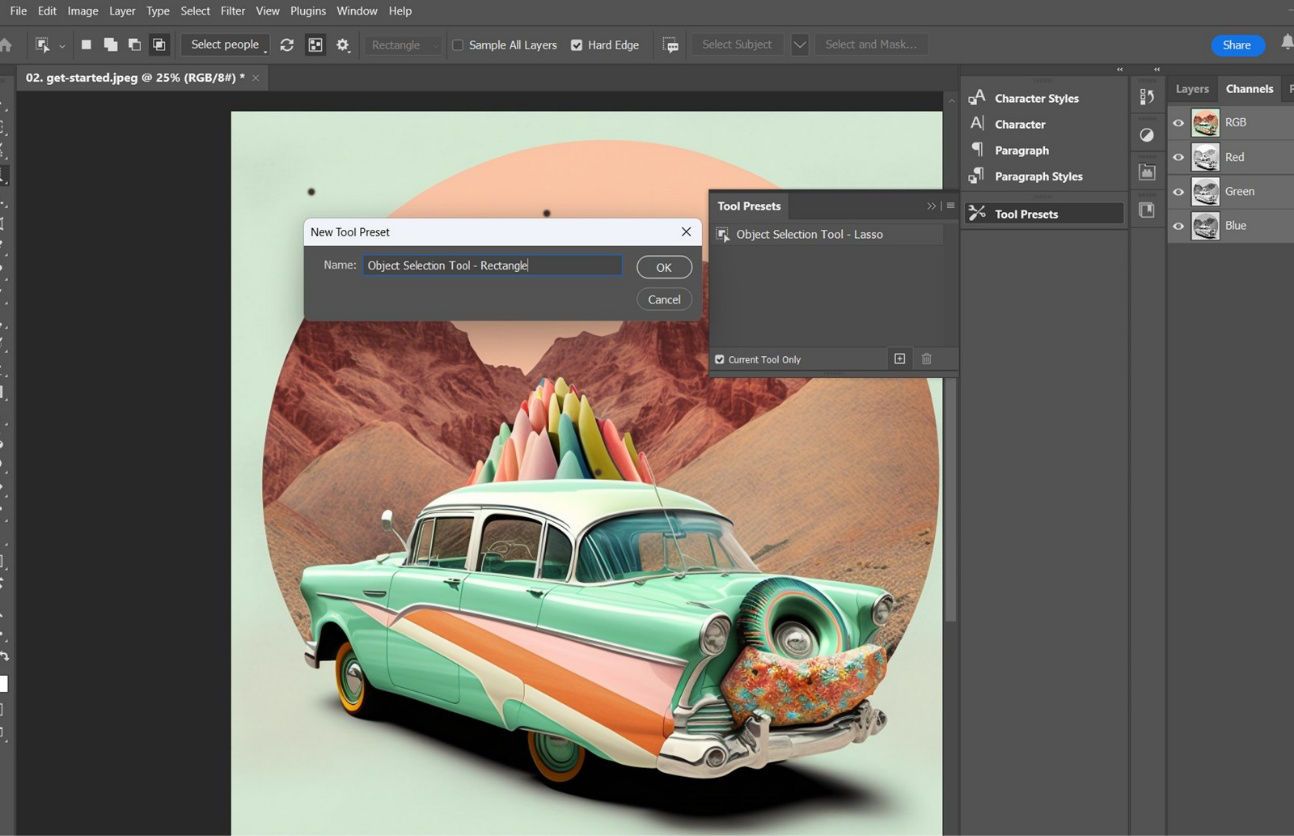Enable the Sample All Layers checkbox
1294x836 pixels.
tap(457, 44)
